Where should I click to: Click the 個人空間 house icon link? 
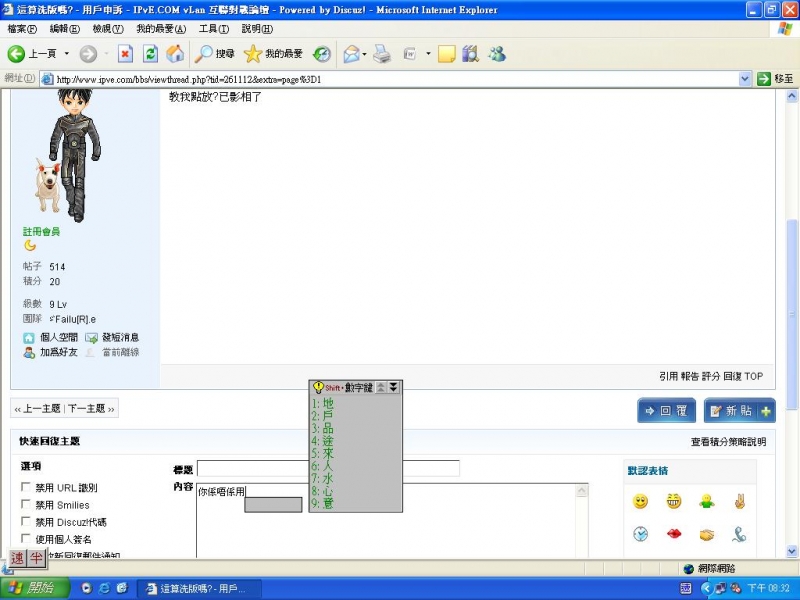(x=29, y=338)
